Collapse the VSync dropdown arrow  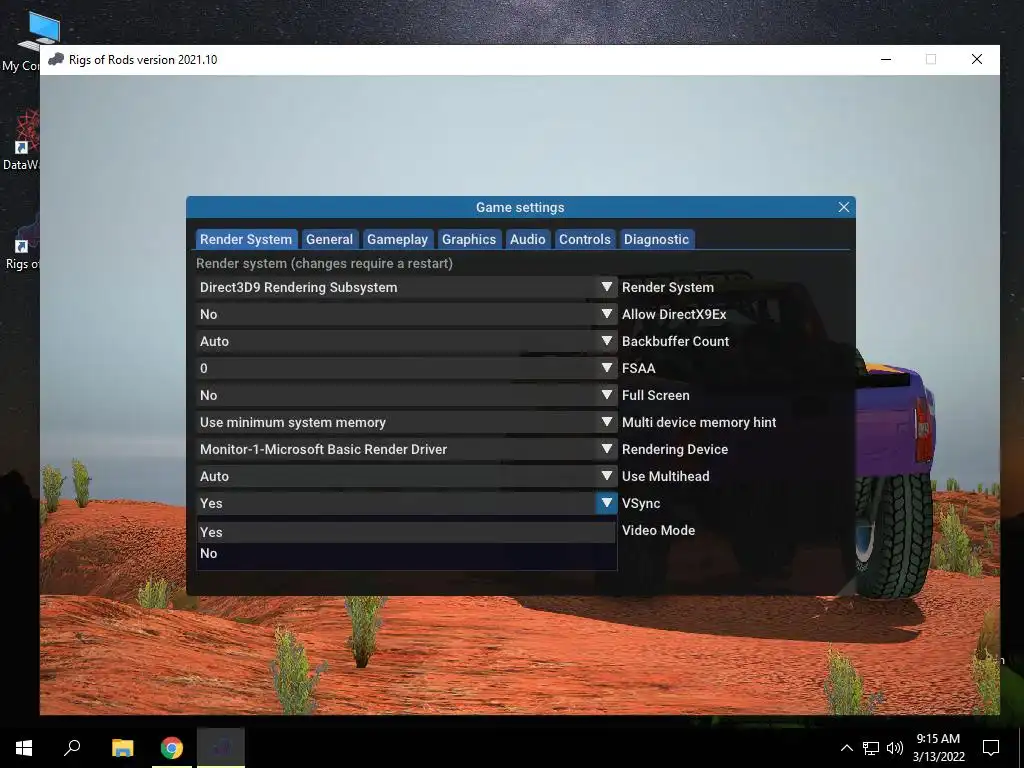point(606,503)
